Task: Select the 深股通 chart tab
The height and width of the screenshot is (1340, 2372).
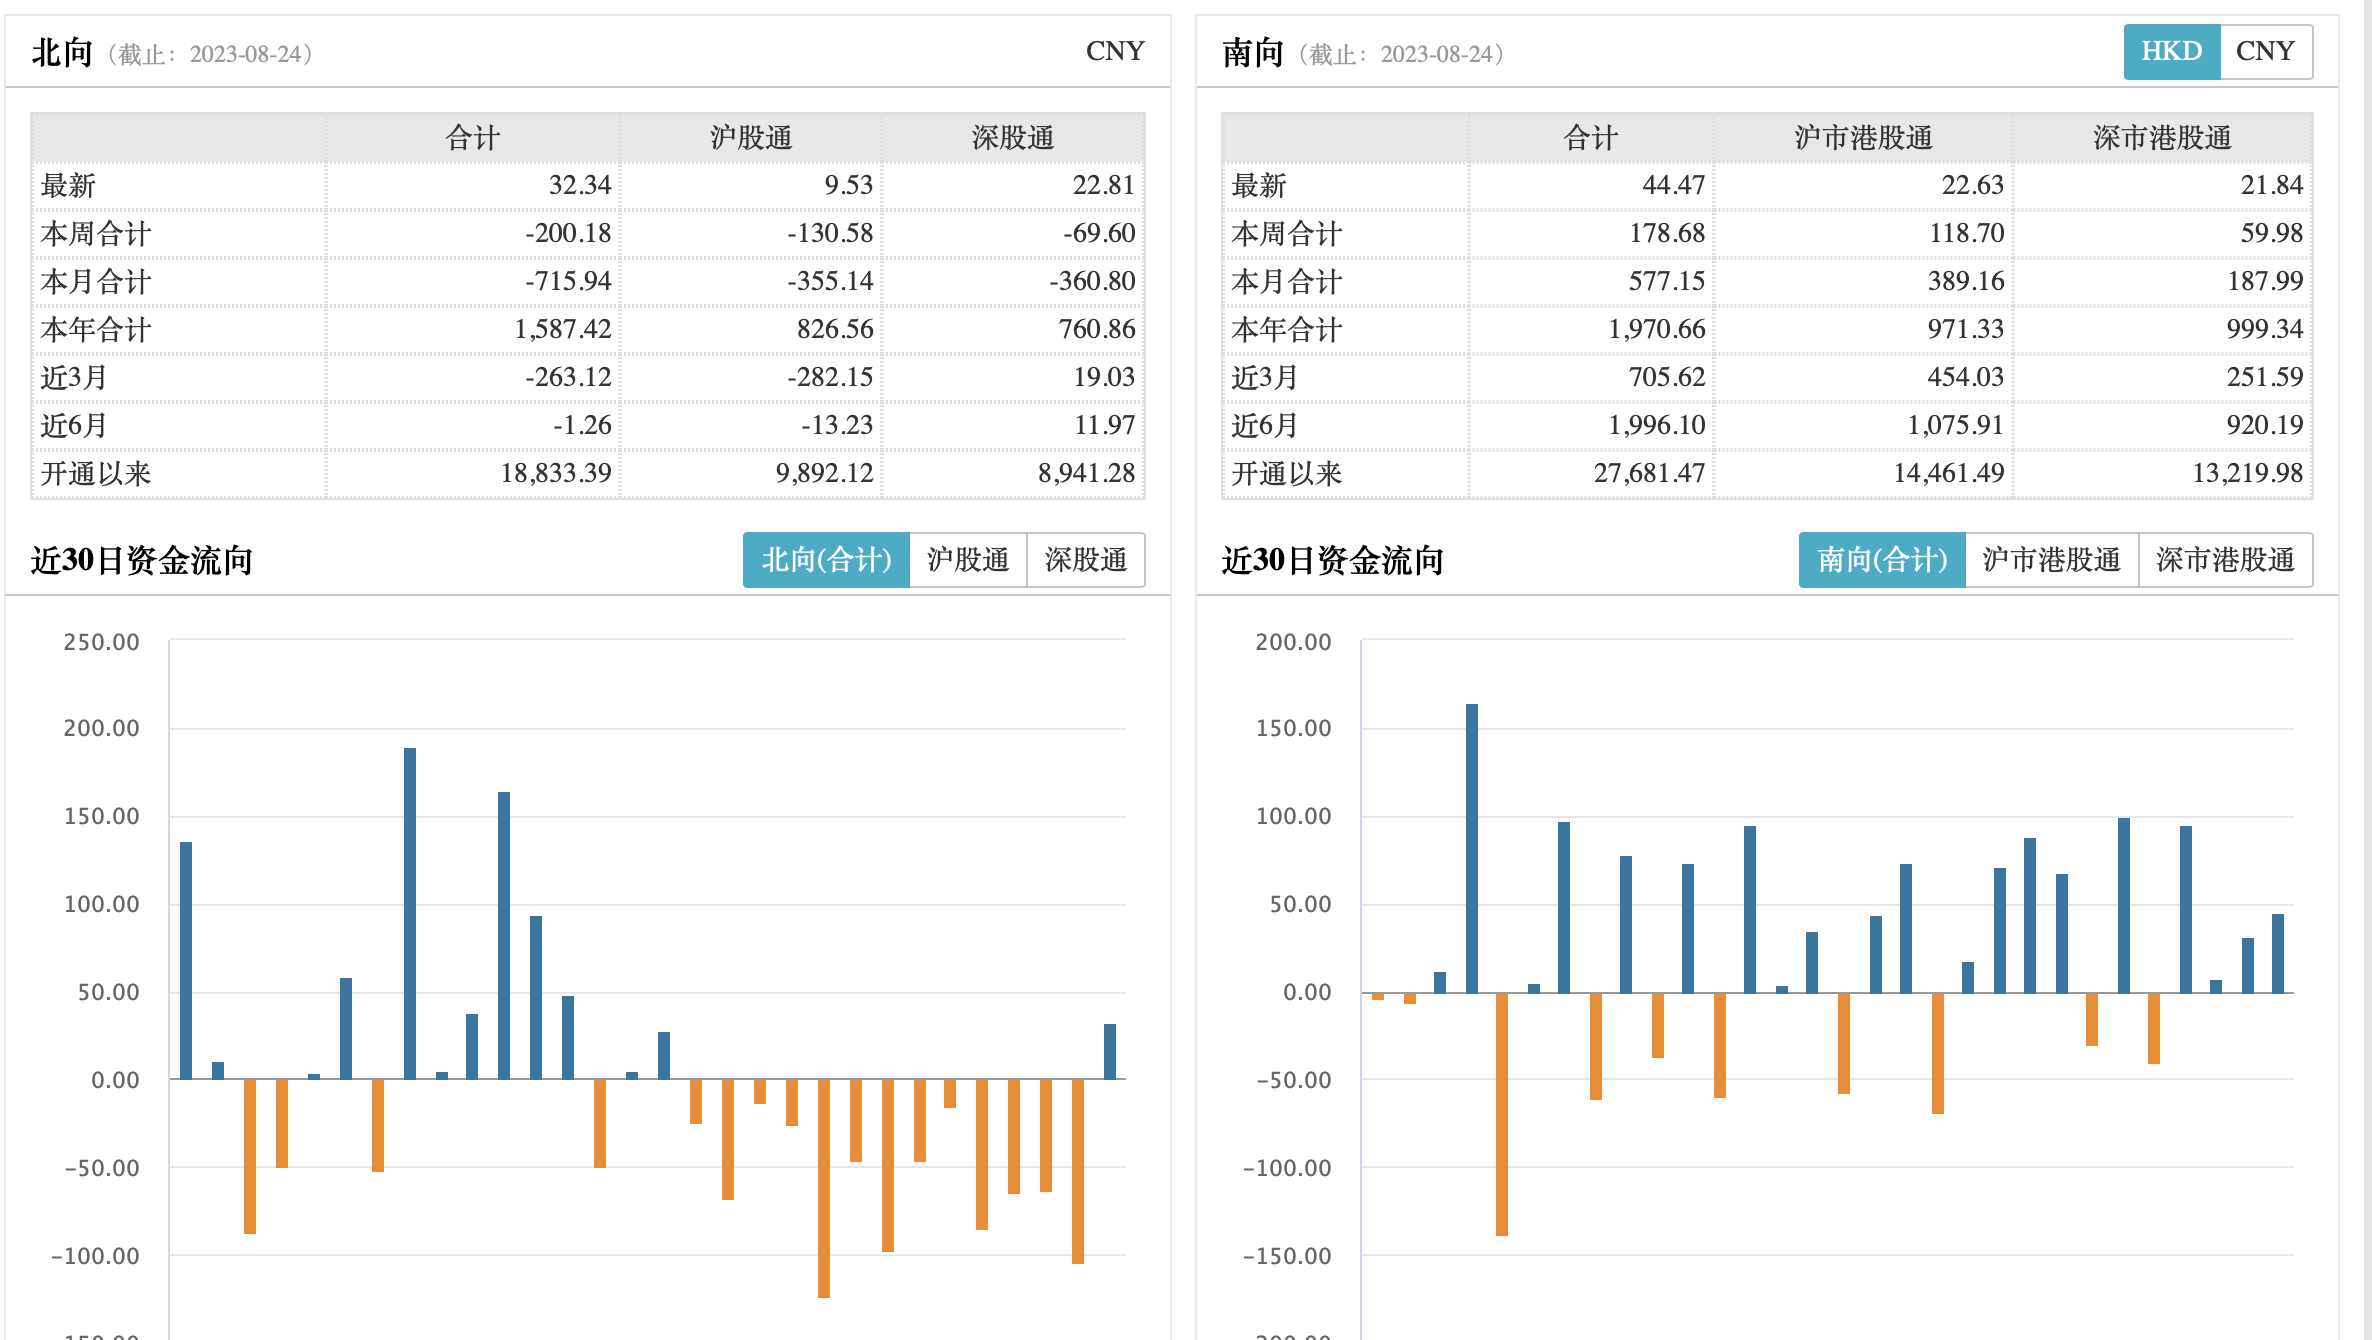Action: tap(1085, 560)
